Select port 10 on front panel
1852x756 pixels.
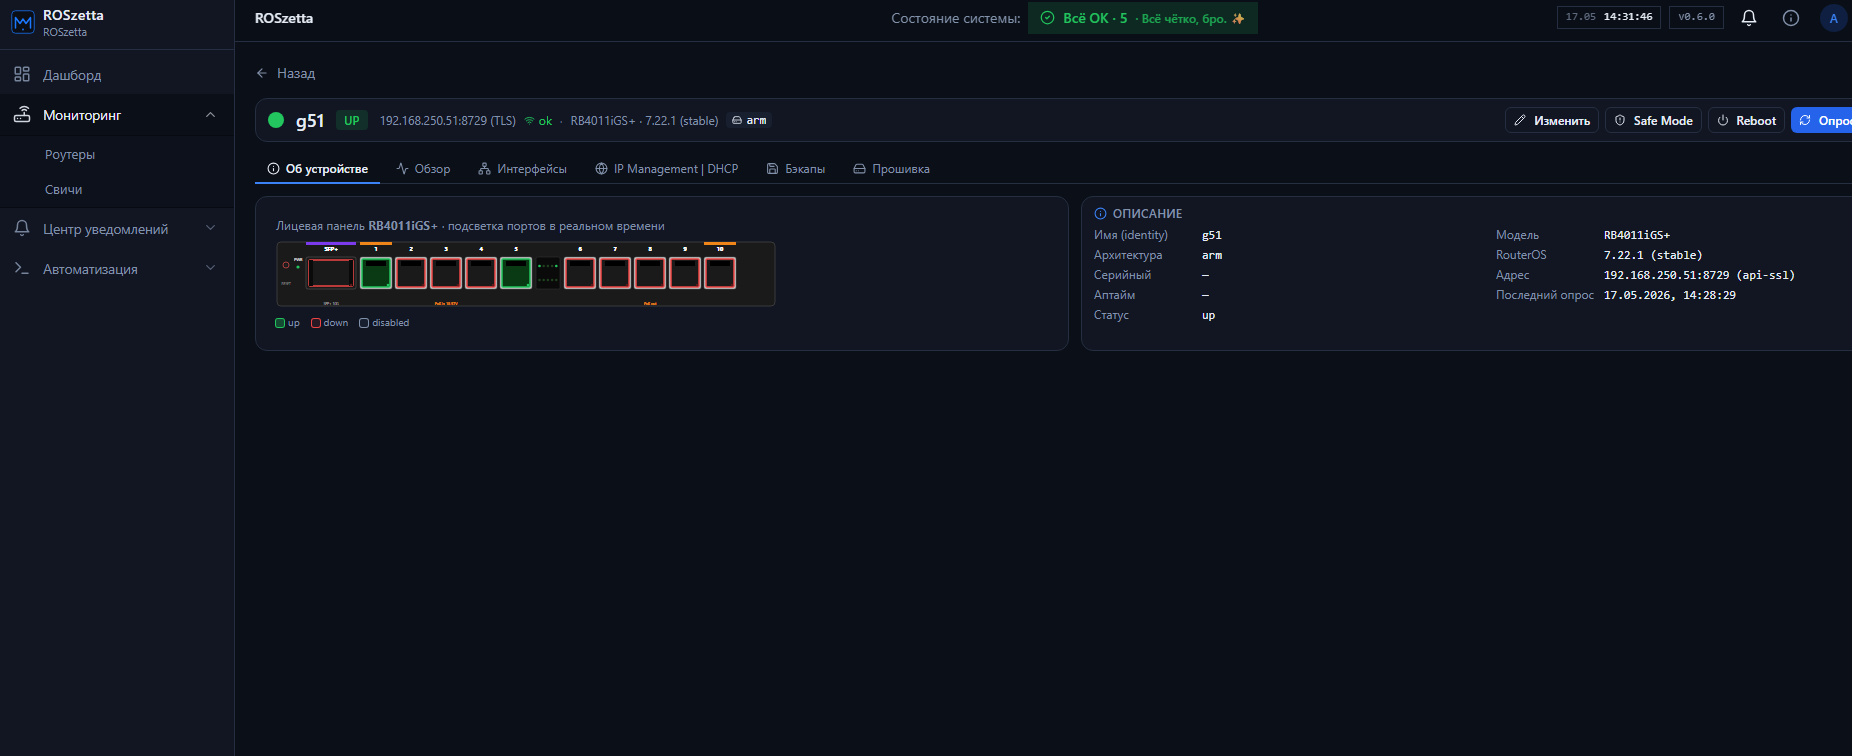tap(720, 273)
